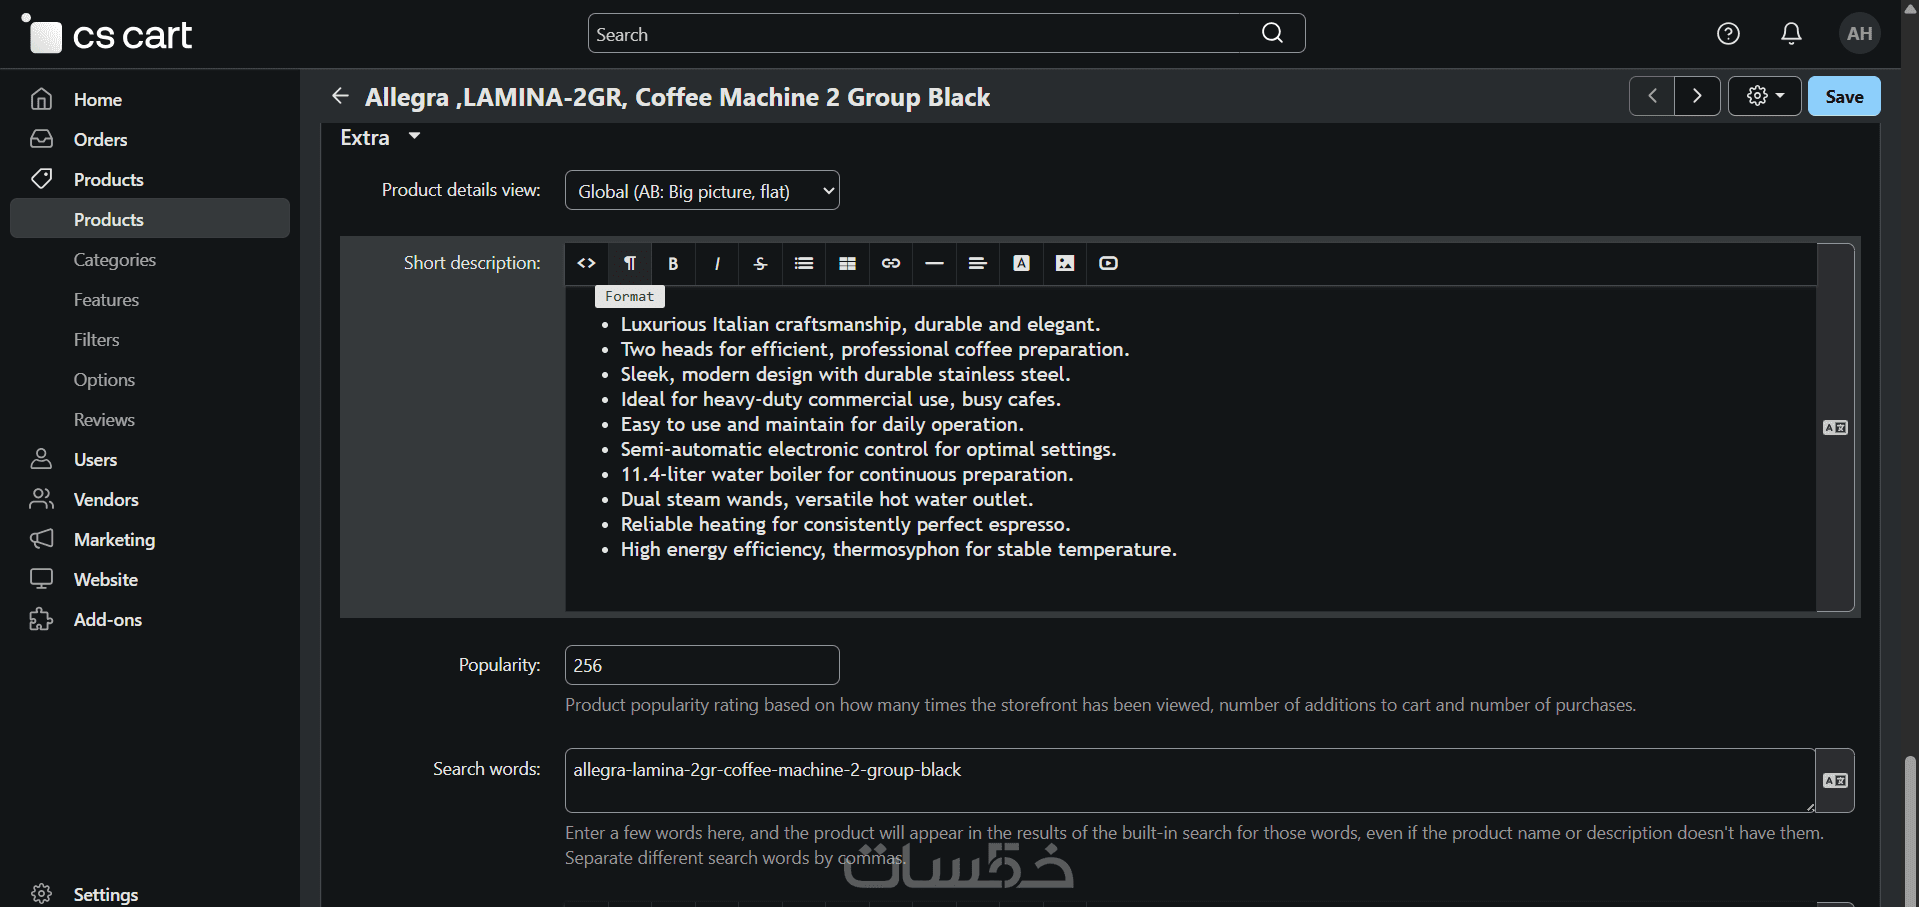Click the line "Easy to use and maintain for daily operation."
The image size is (1919, 907).
(x=822, y=424)
